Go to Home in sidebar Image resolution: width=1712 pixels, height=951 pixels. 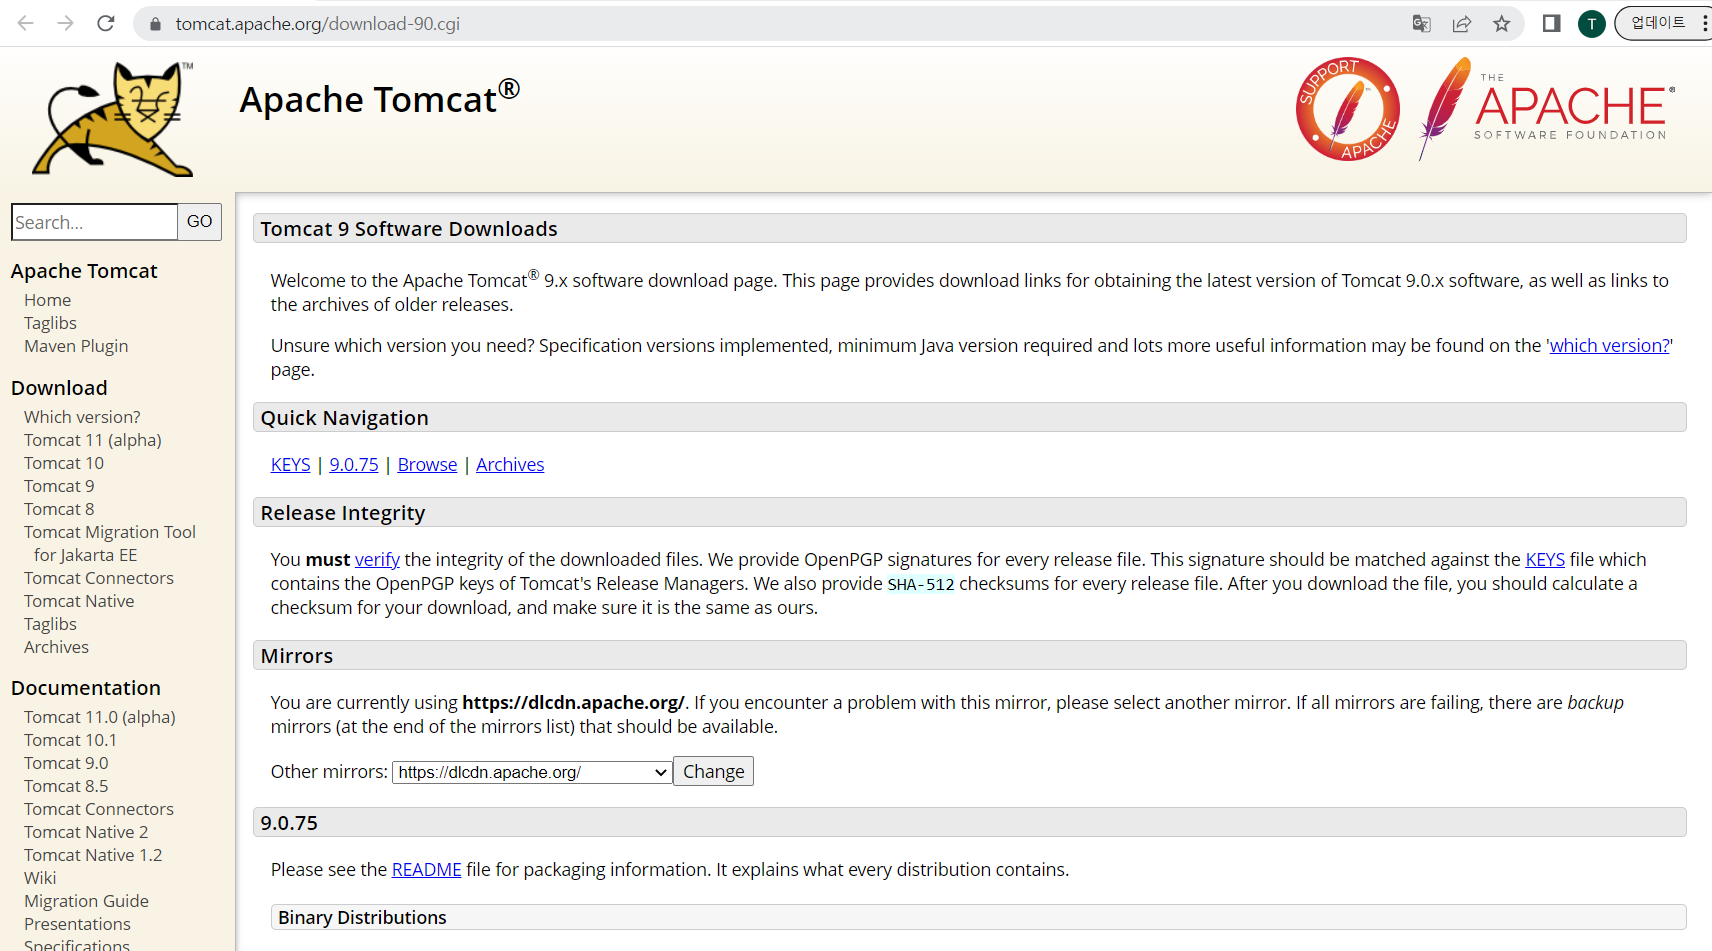(48, 300)
